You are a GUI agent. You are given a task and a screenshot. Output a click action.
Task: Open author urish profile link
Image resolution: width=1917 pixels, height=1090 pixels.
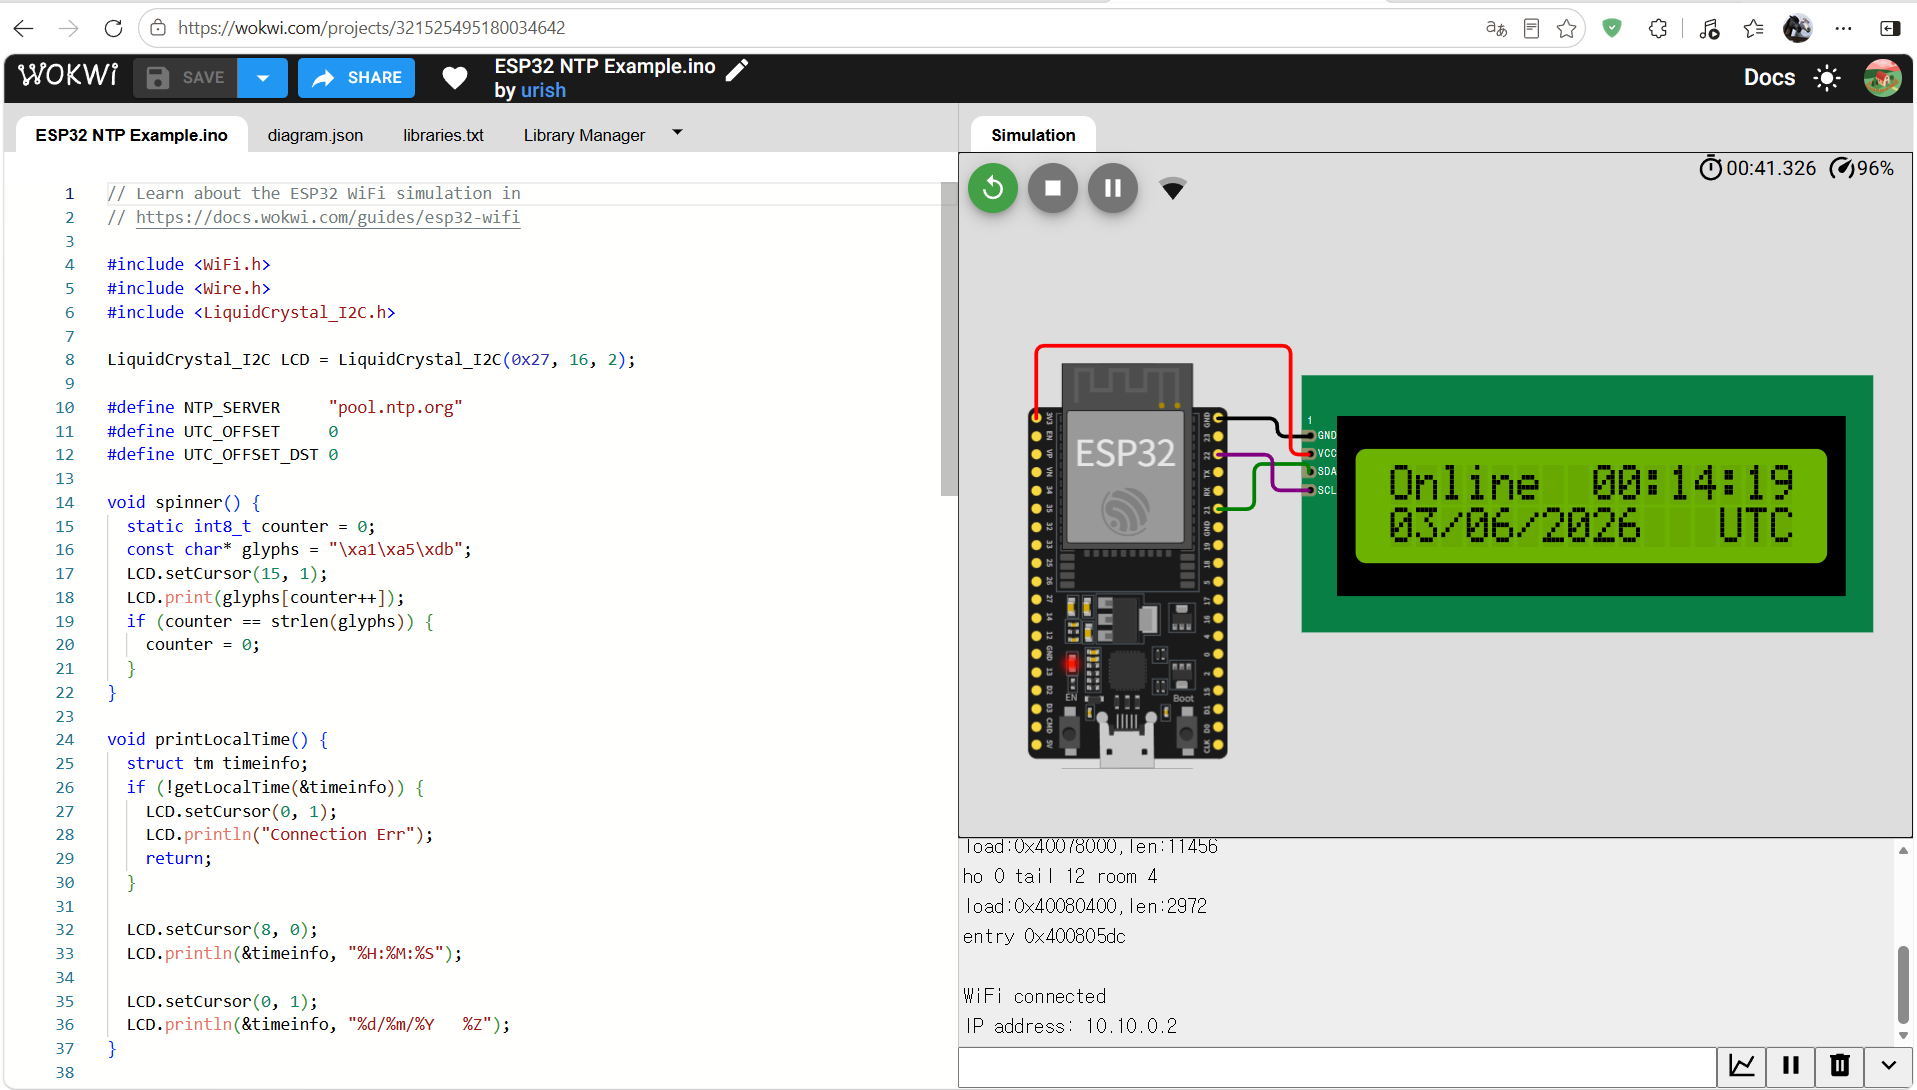point(543,90)
